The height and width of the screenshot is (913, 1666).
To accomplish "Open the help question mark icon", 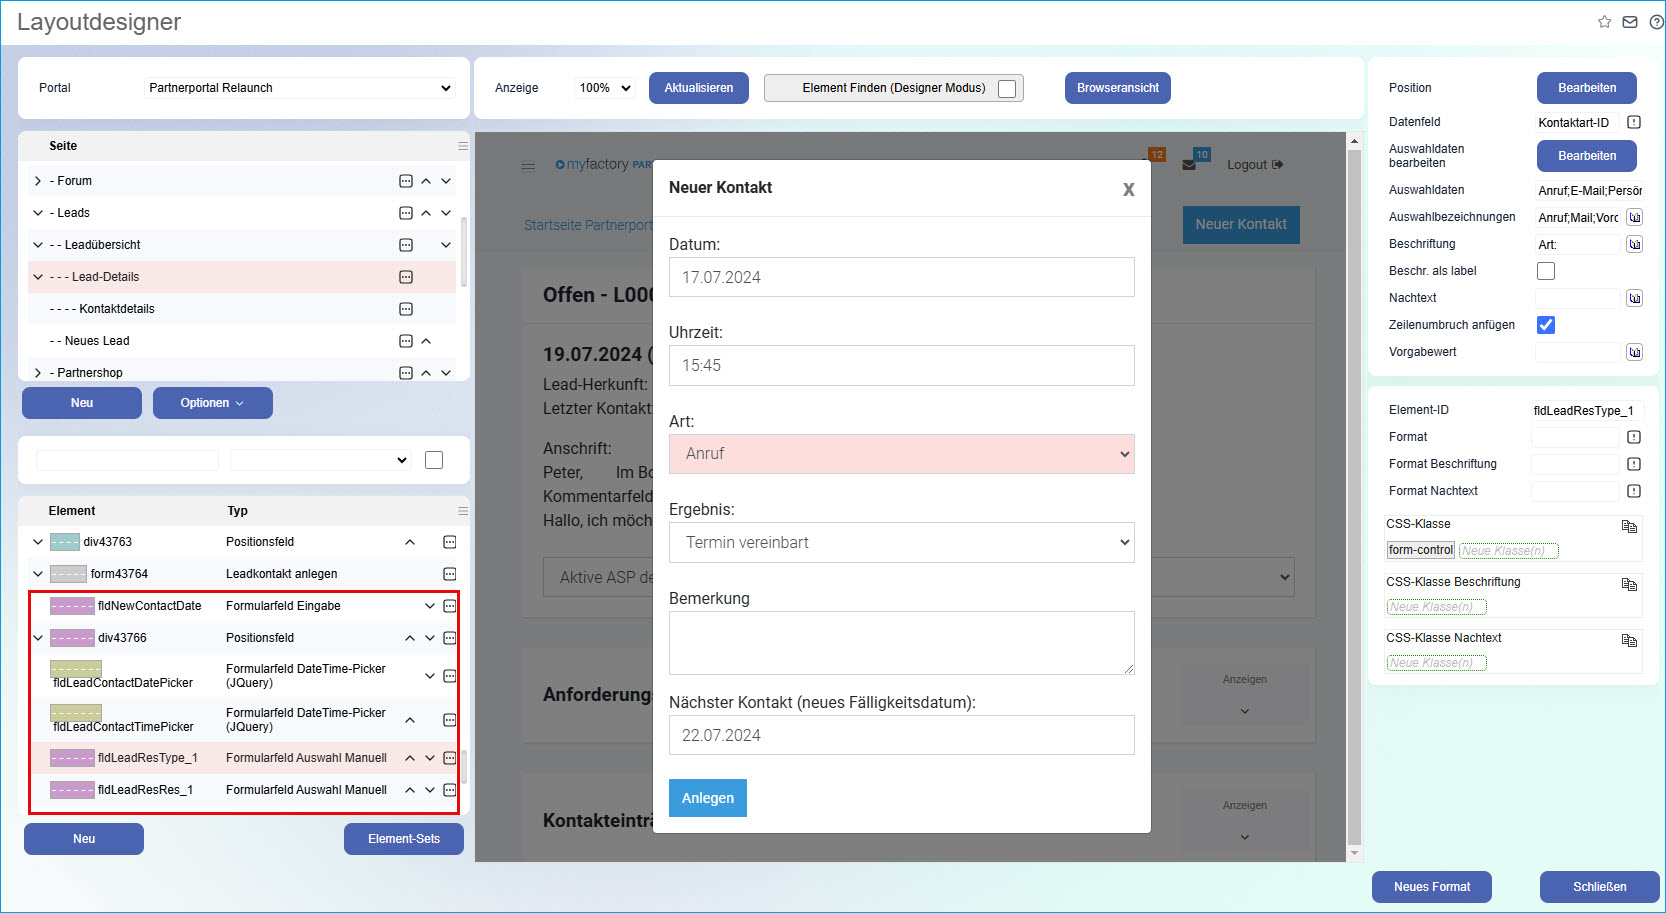I will point(1656,22).
